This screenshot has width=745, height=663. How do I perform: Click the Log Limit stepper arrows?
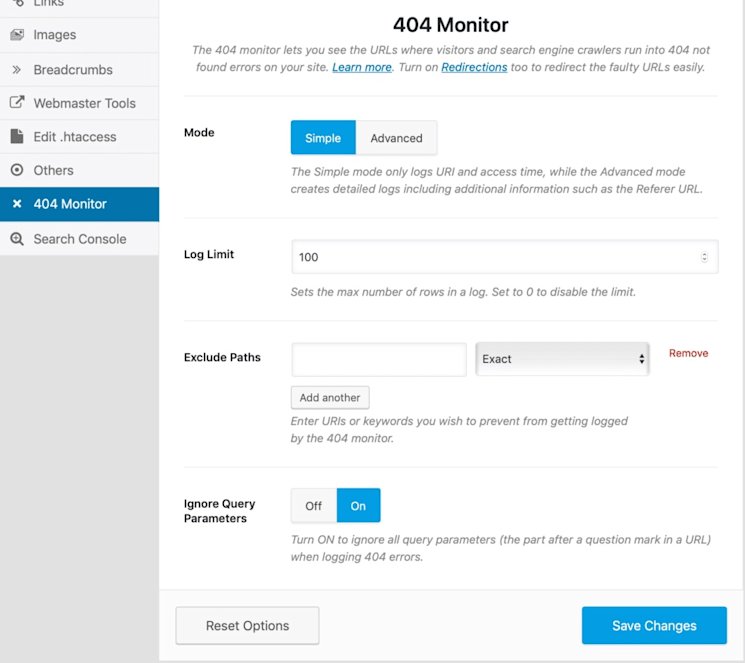point(704,257)
